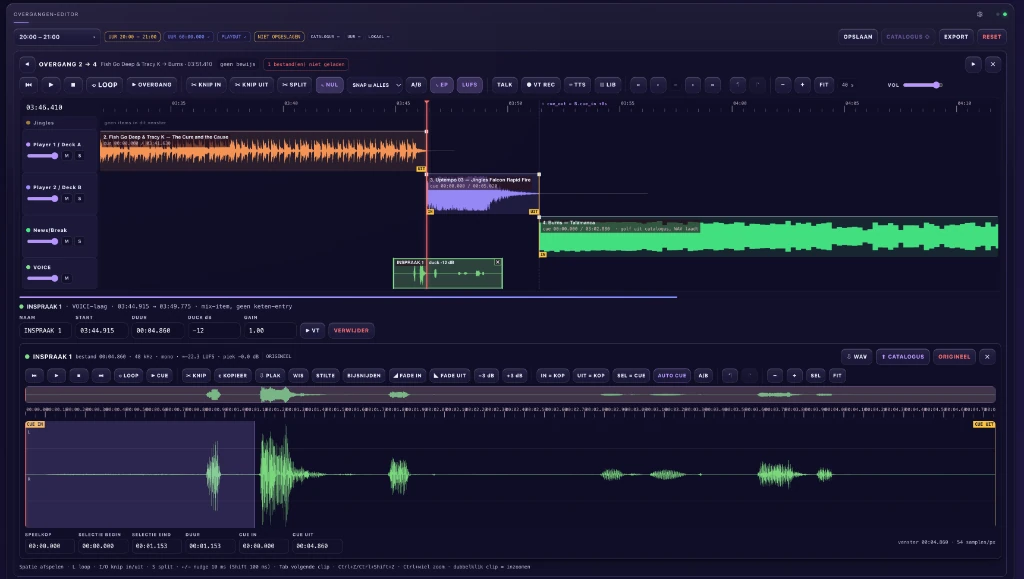Open the UUR 20:00 – 21:00 chip
Image resolution: width=1024 pixels, height=579 pixels.
[x=133, y=37]
